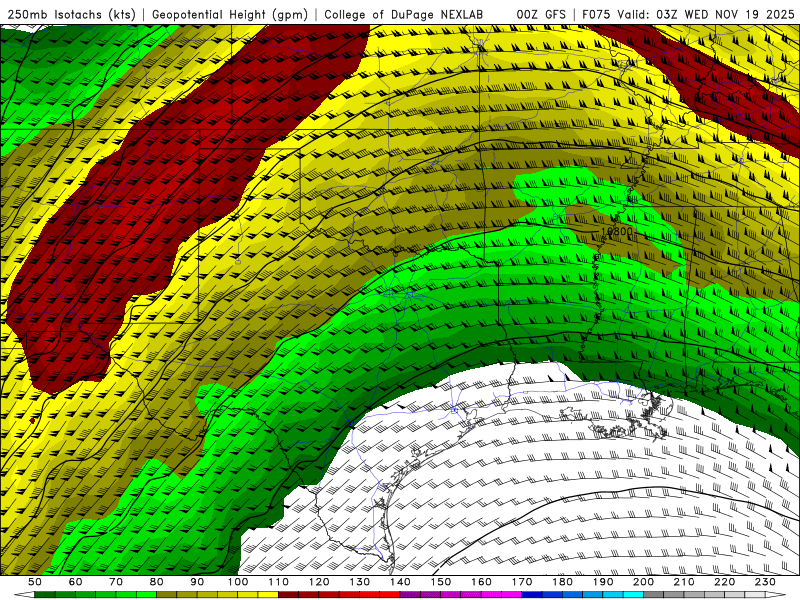The width and height of the screenshot is (800, 600).
Task: Click the 100 value on the color scale
Action: tap(238, 582)
